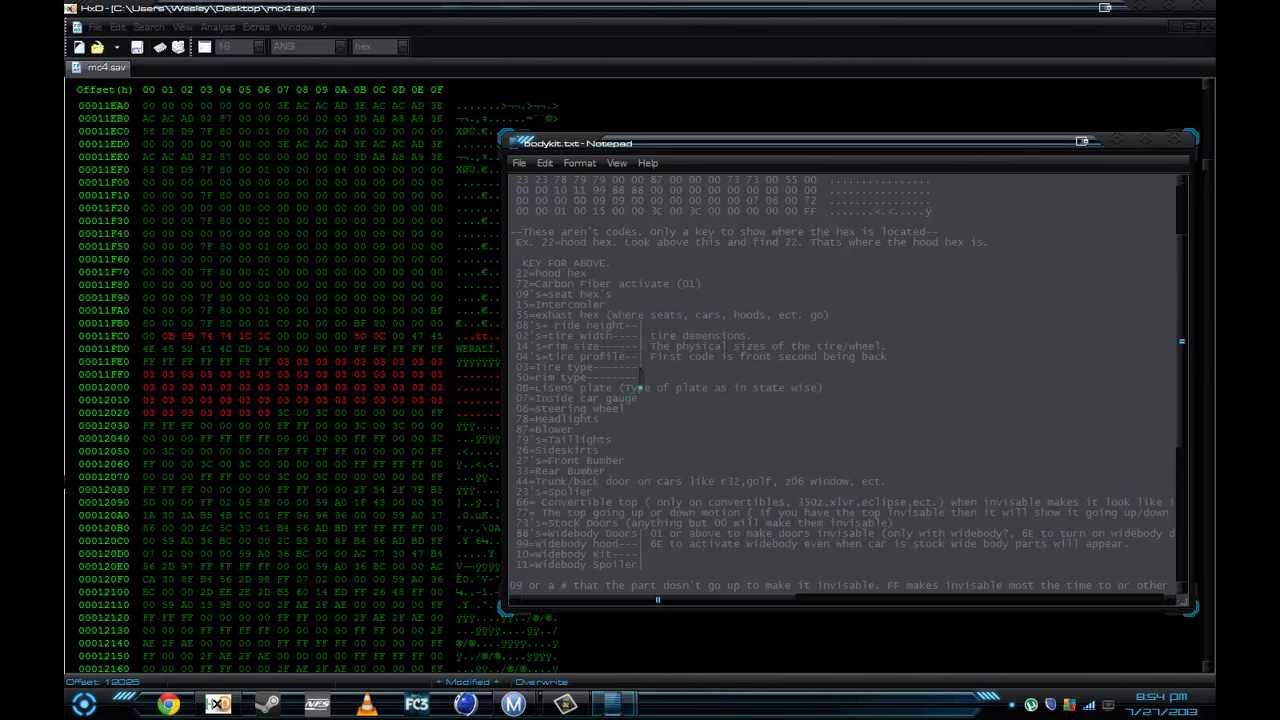Open the Far Cry 3 taskbar icon
Screen dimensions: 1280x720
416,704
